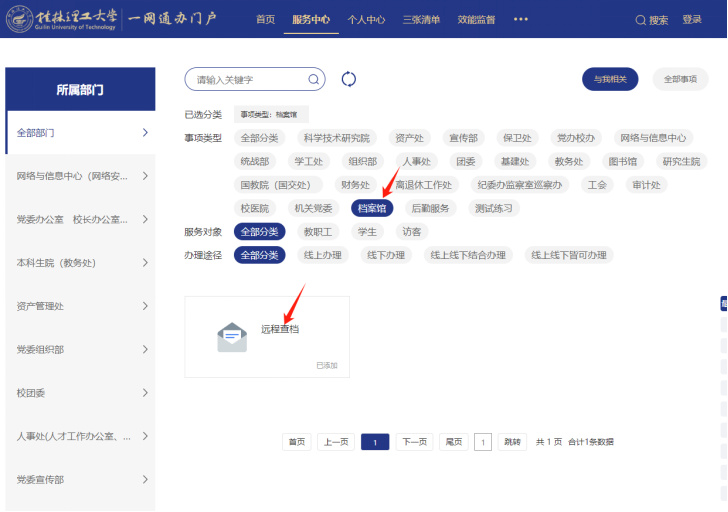
Task: Click the keyword search input field
Action: (248, 80)
